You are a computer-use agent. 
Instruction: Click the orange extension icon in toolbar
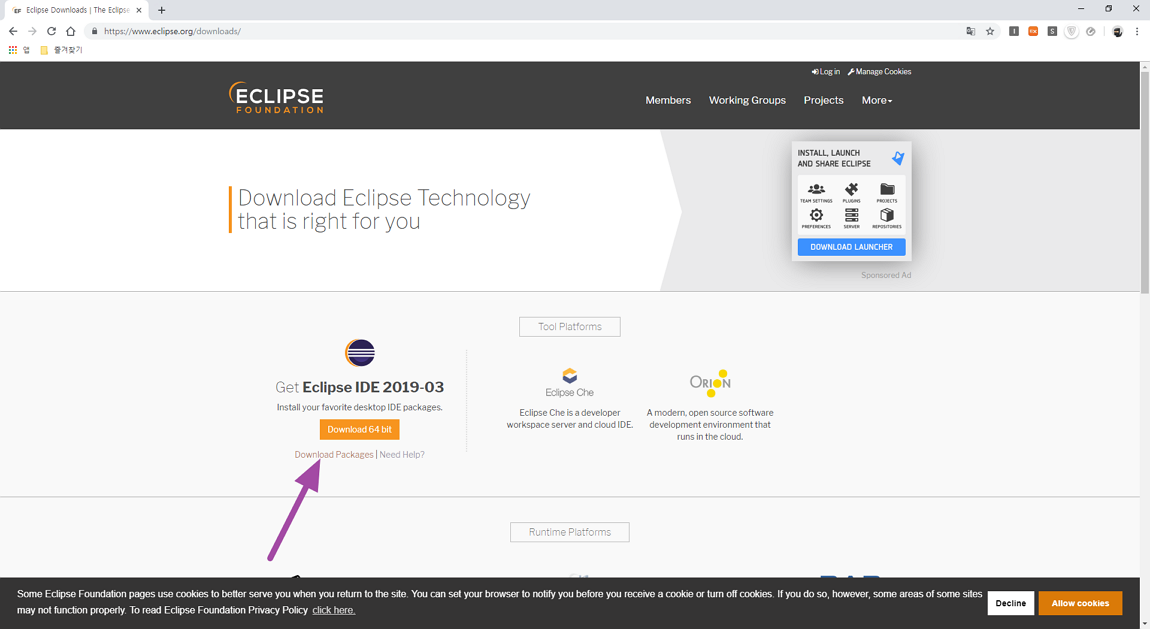tap(1033, 31)
